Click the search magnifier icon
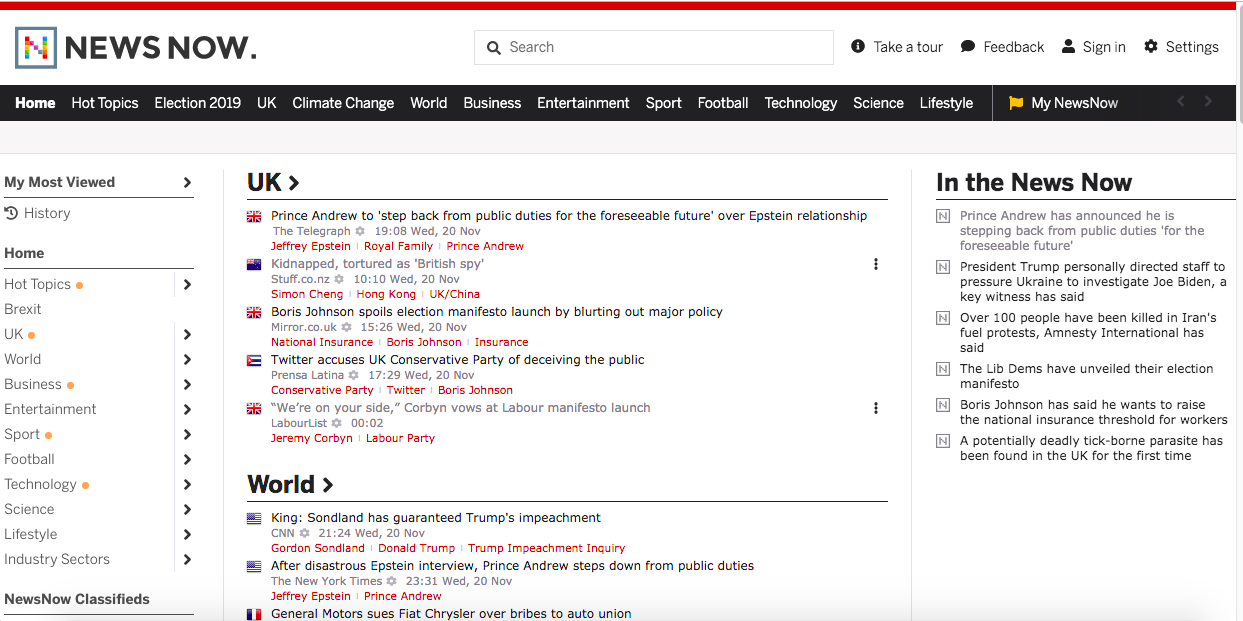Screen dimensions: 1243x621 [493, 47]
